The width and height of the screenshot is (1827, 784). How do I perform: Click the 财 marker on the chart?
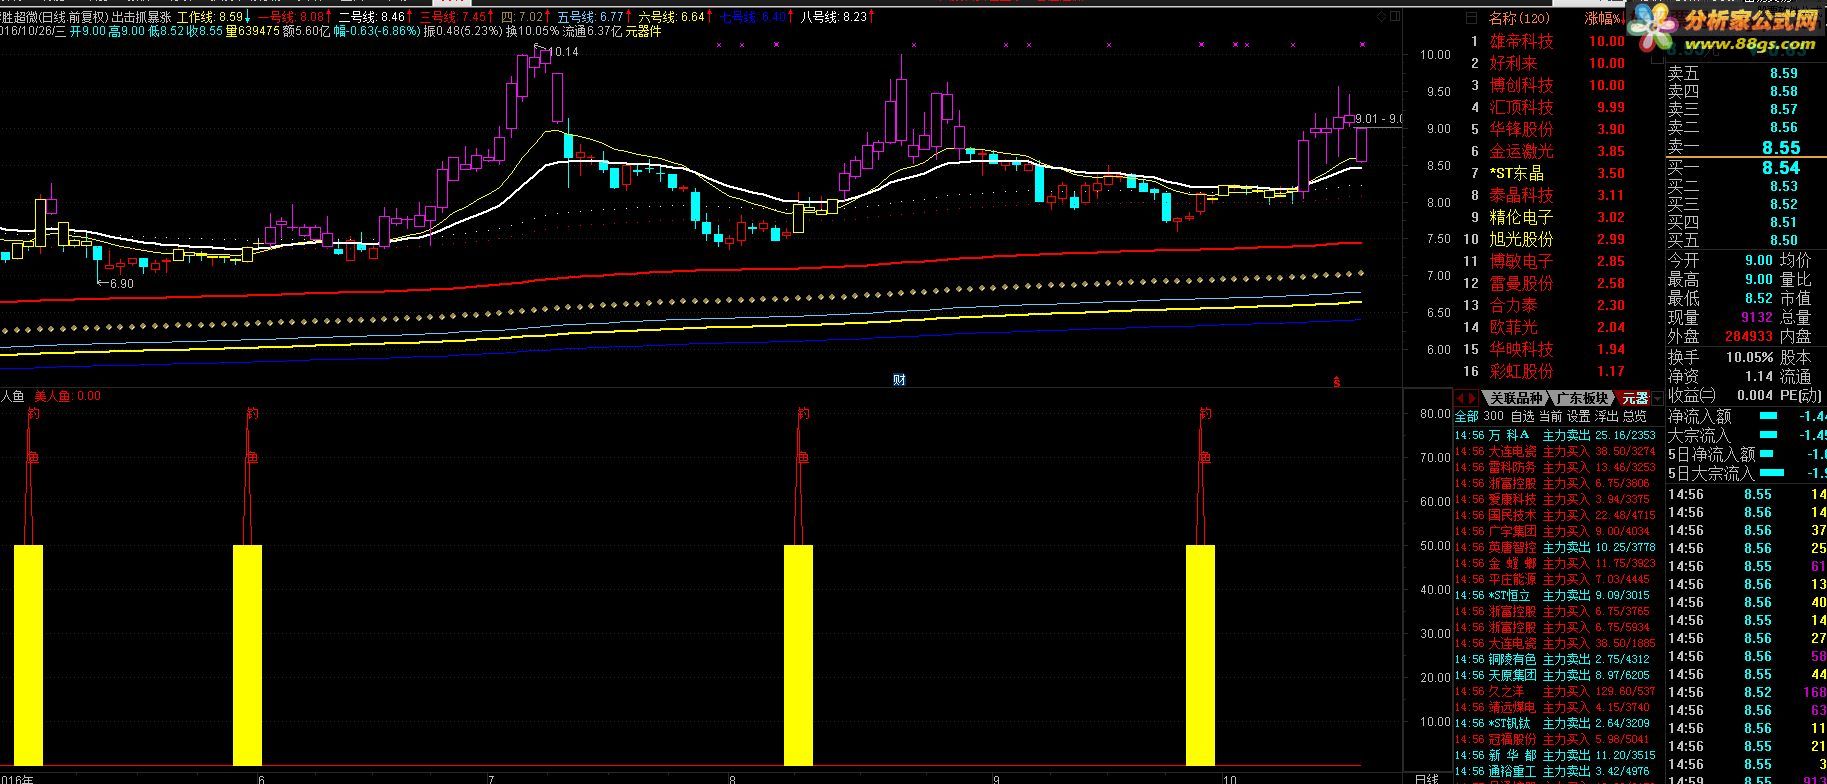tap(899, 380)
